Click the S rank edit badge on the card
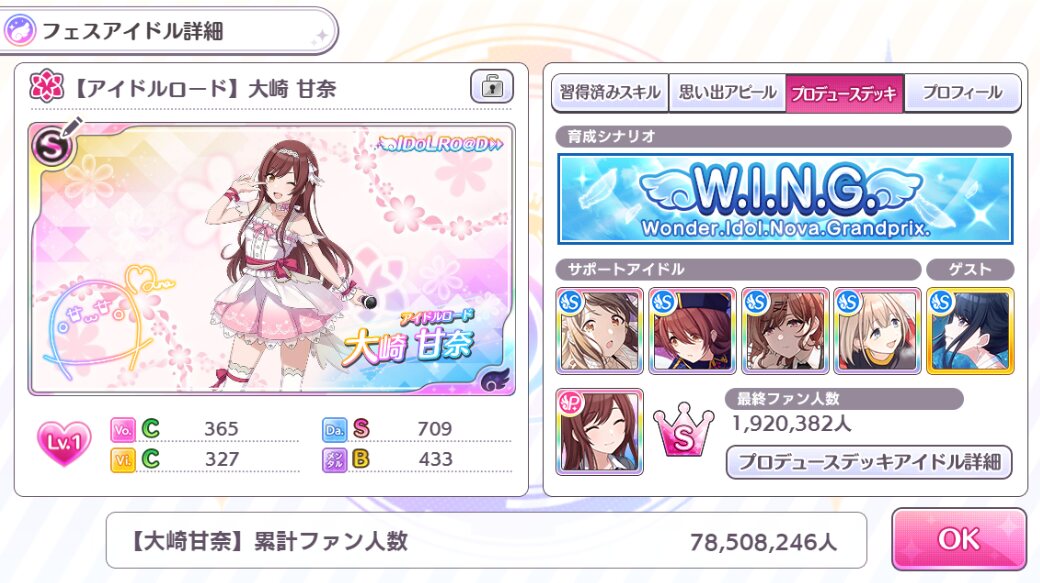 pyautogui.click(x=54, y=143)
